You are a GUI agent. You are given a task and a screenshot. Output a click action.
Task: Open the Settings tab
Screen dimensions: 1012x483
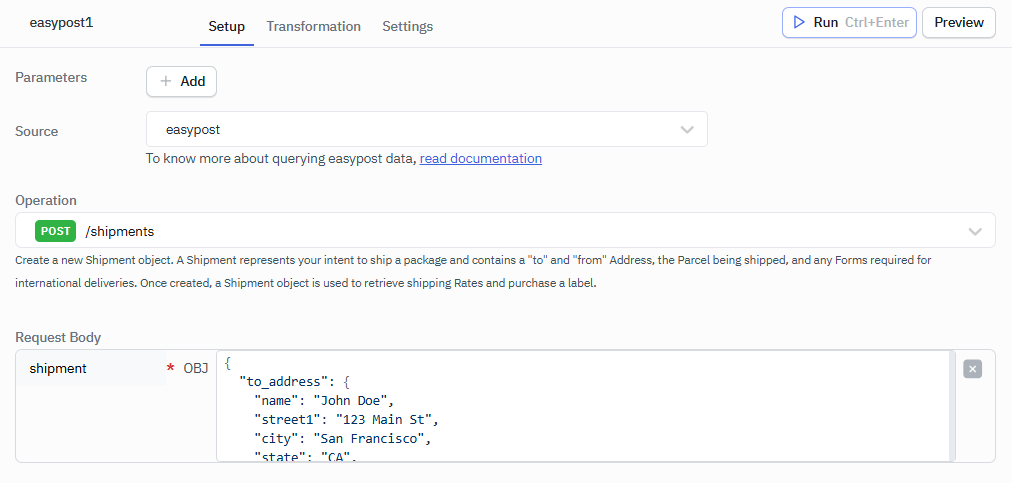point(407,26)
